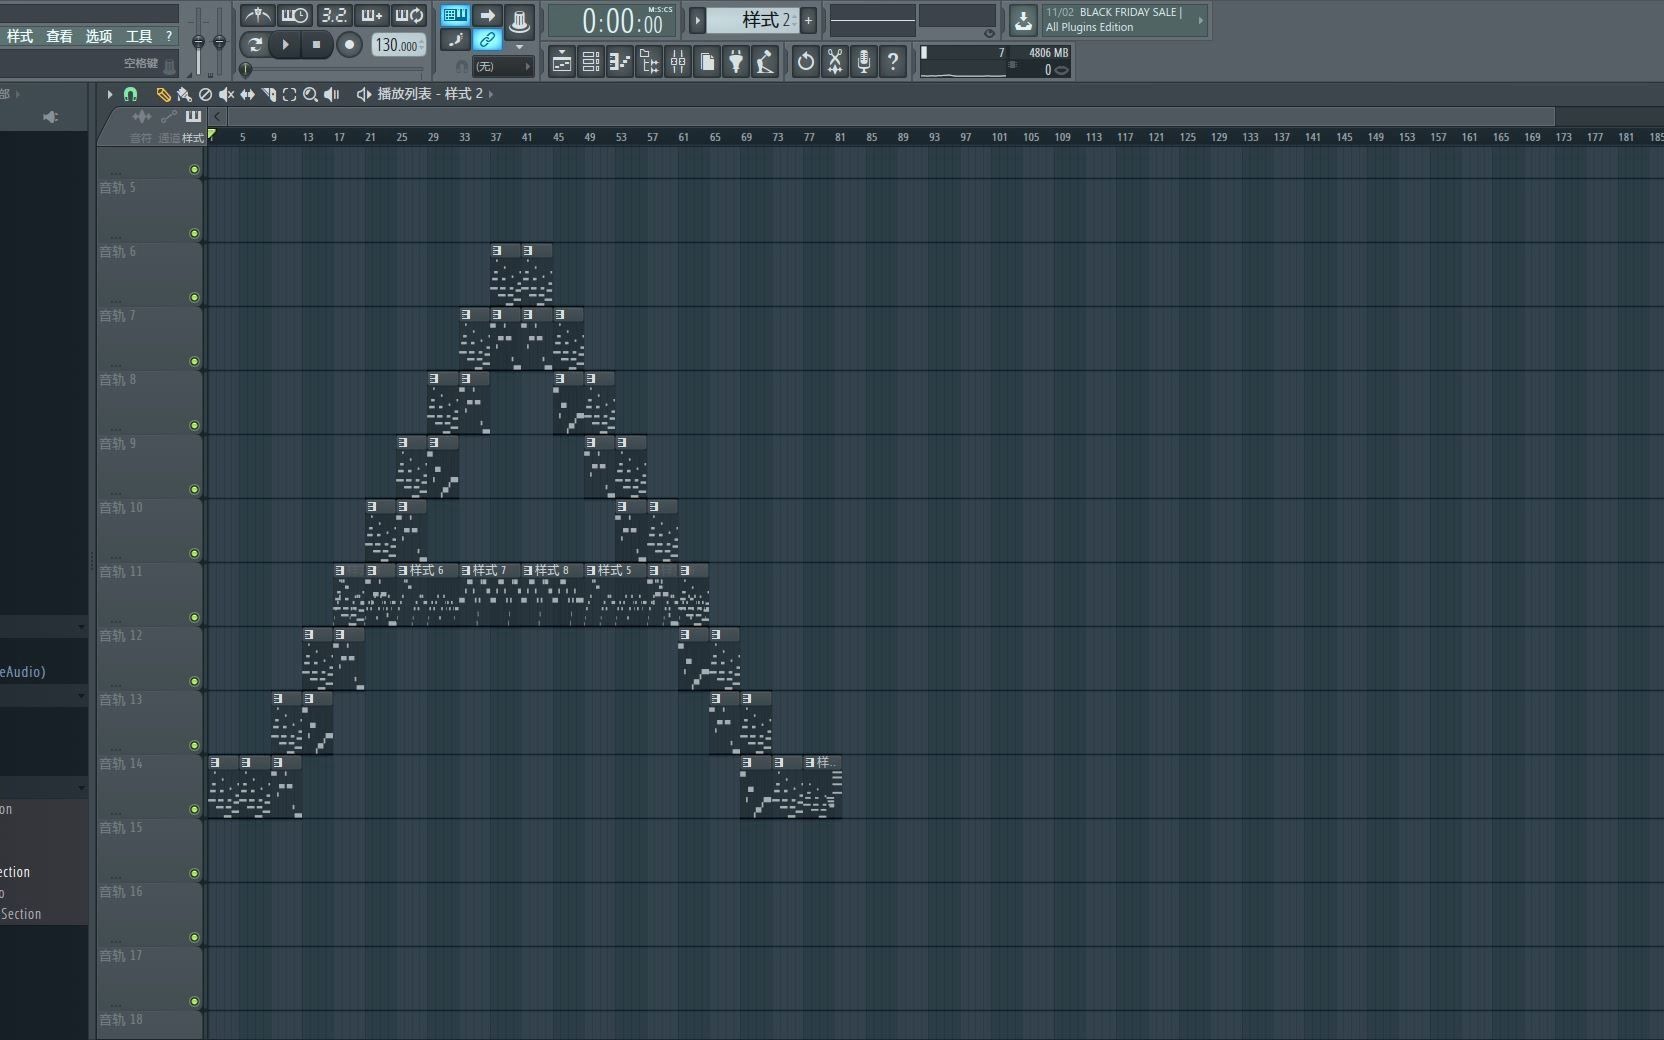Open the 查看 menu
Screen dimensions: 1664x1040
click(59, 36)
